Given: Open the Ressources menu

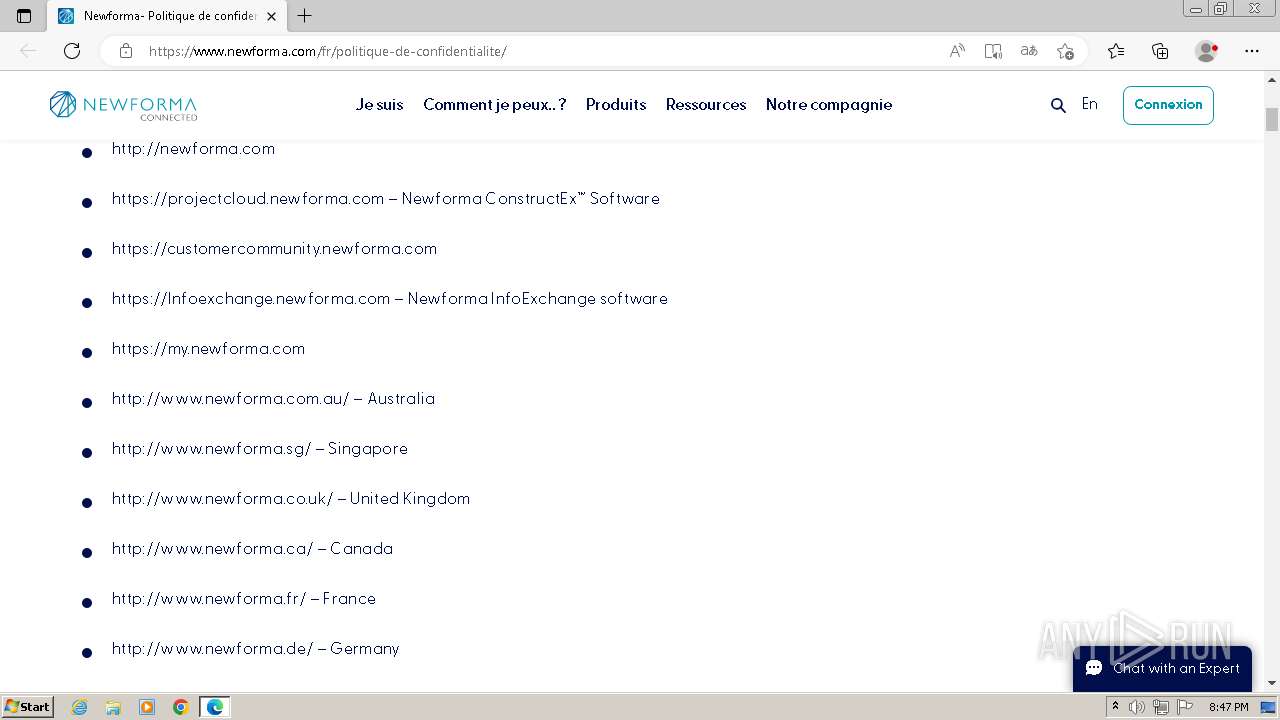Looking at the screenshot, I should point(706,105).
